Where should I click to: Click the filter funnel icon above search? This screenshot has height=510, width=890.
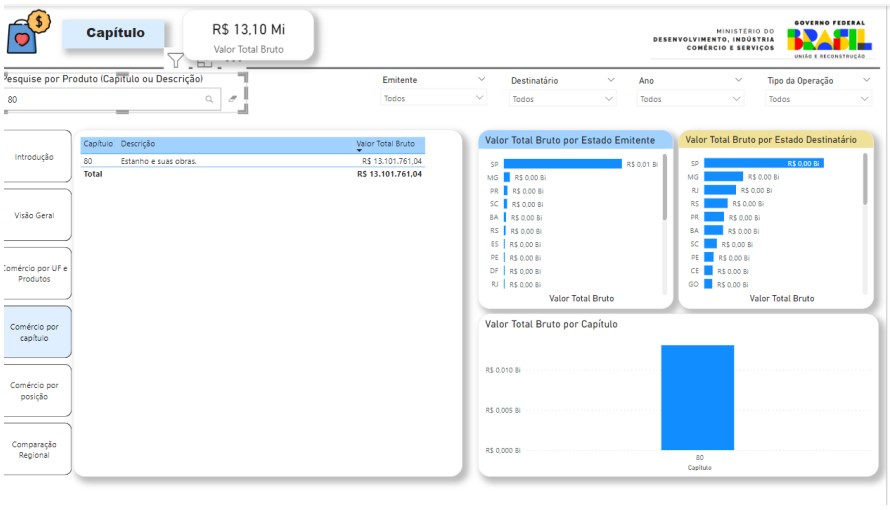coord(175,61)
